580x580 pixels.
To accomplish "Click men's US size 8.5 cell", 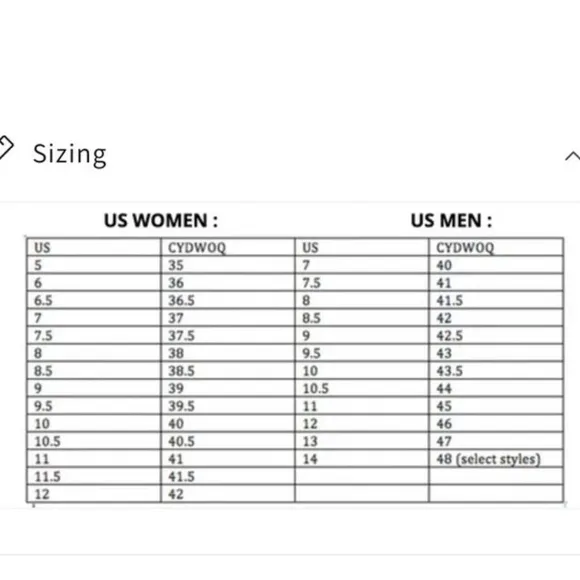I will [x=362, y=318].
